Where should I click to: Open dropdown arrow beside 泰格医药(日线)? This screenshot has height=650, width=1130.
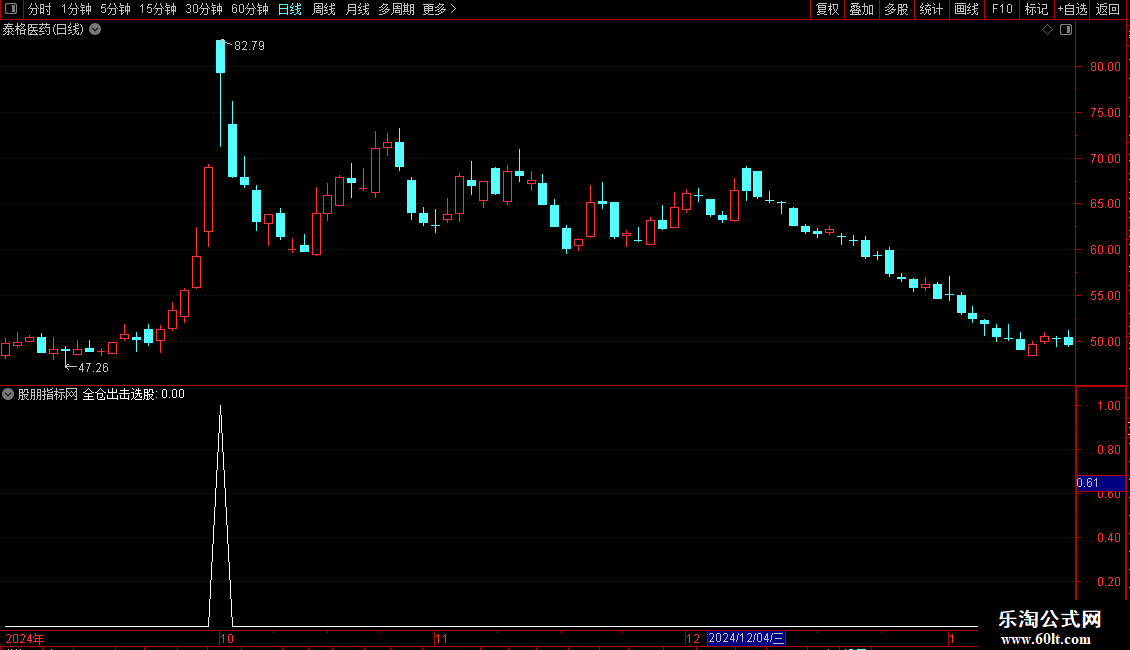95,30
